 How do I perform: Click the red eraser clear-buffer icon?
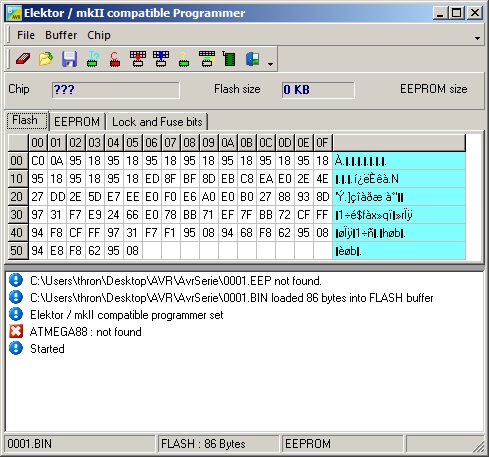pos(23,59)
